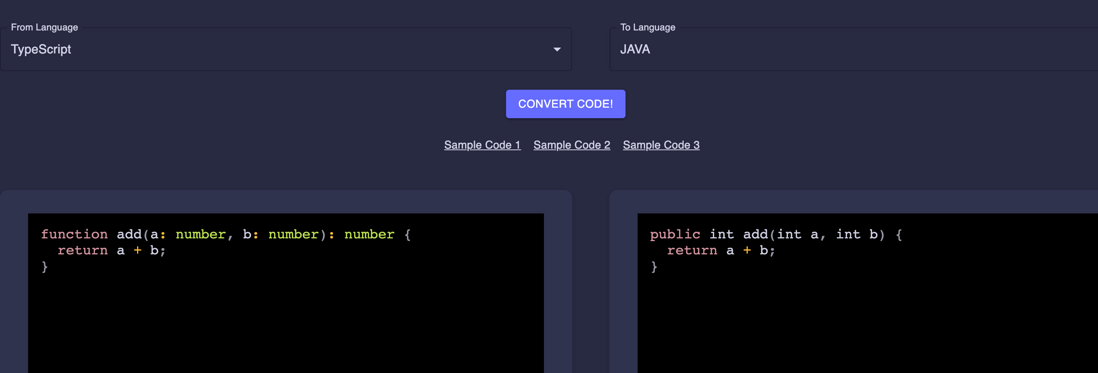Click the From Language field label
The image size is (1098, 373).
tap(44, 27)
